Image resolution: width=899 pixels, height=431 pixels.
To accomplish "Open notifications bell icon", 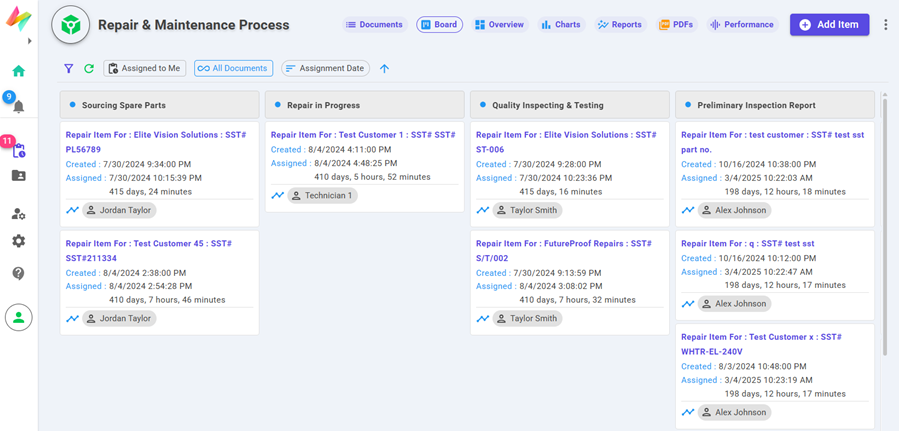I will tap(18, 106).
